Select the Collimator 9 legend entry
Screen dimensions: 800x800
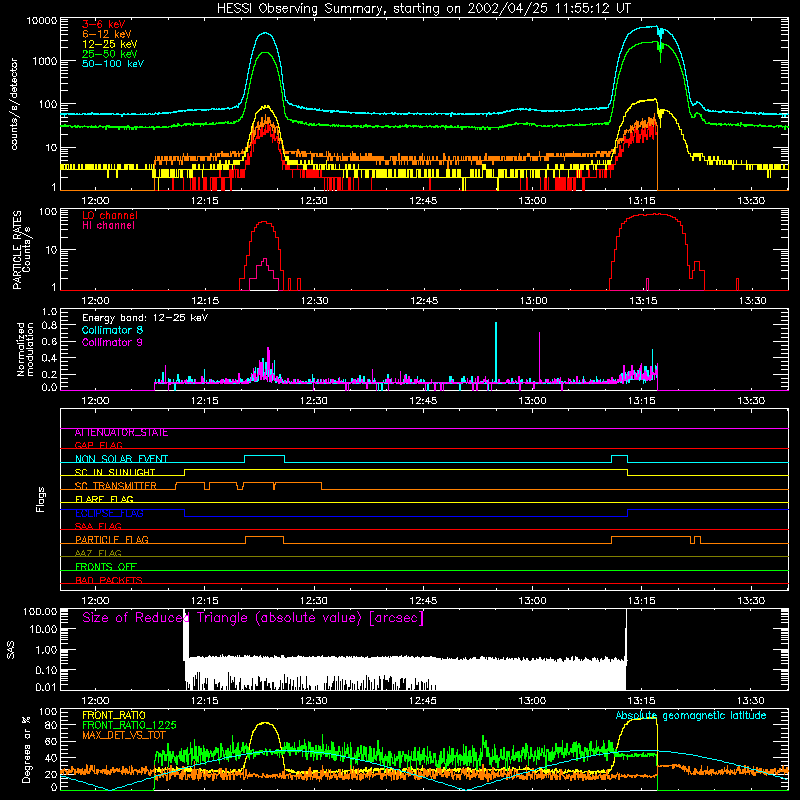(x=112, y=342)
